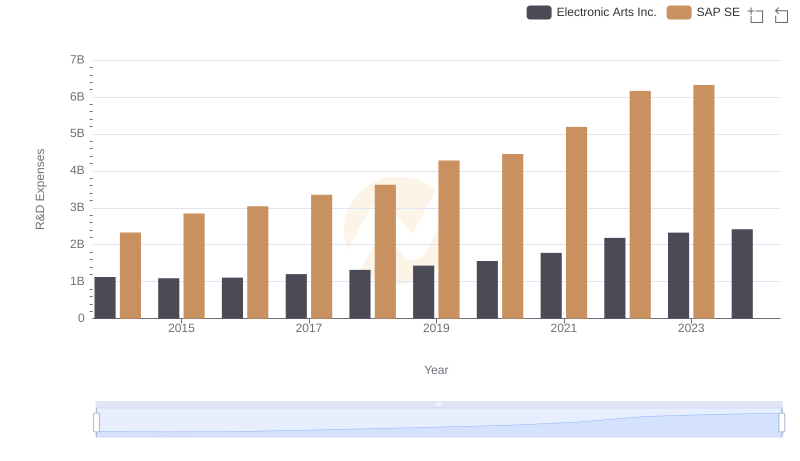Click the SAP SE bar for 2018
The image size is (800, 461).
385,252
